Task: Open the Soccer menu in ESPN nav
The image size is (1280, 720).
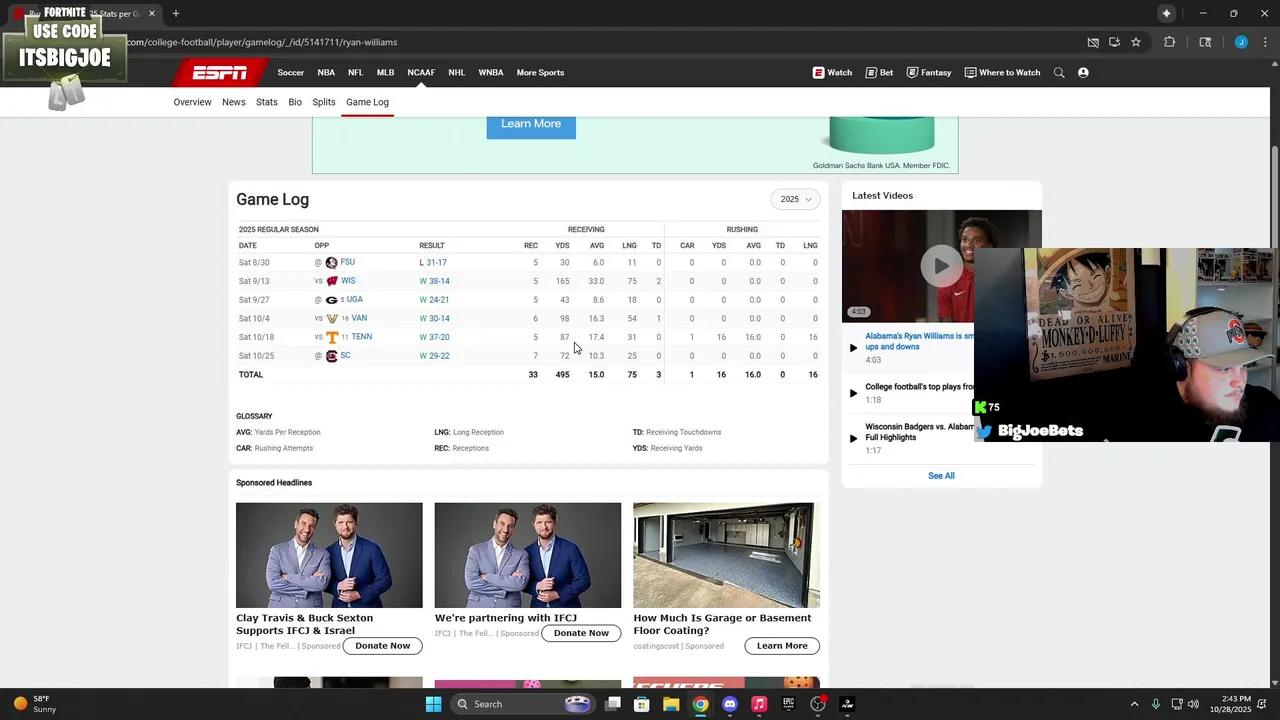Action: click(291, 72)
